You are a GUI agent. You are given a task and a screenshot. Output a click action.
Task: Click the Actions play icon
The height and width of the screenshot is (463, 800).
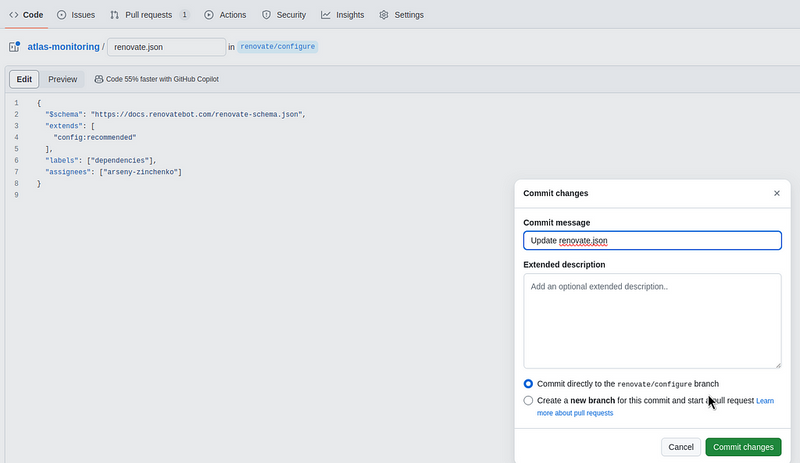209,15
